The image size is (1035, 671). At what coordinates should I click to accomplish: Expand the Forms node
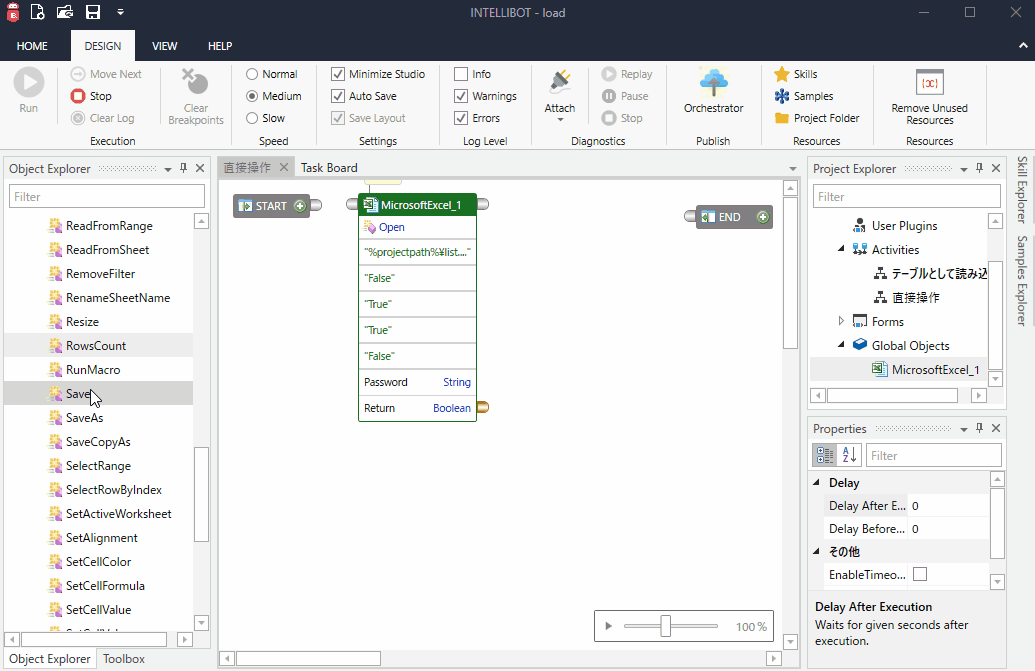click(840, 321)
